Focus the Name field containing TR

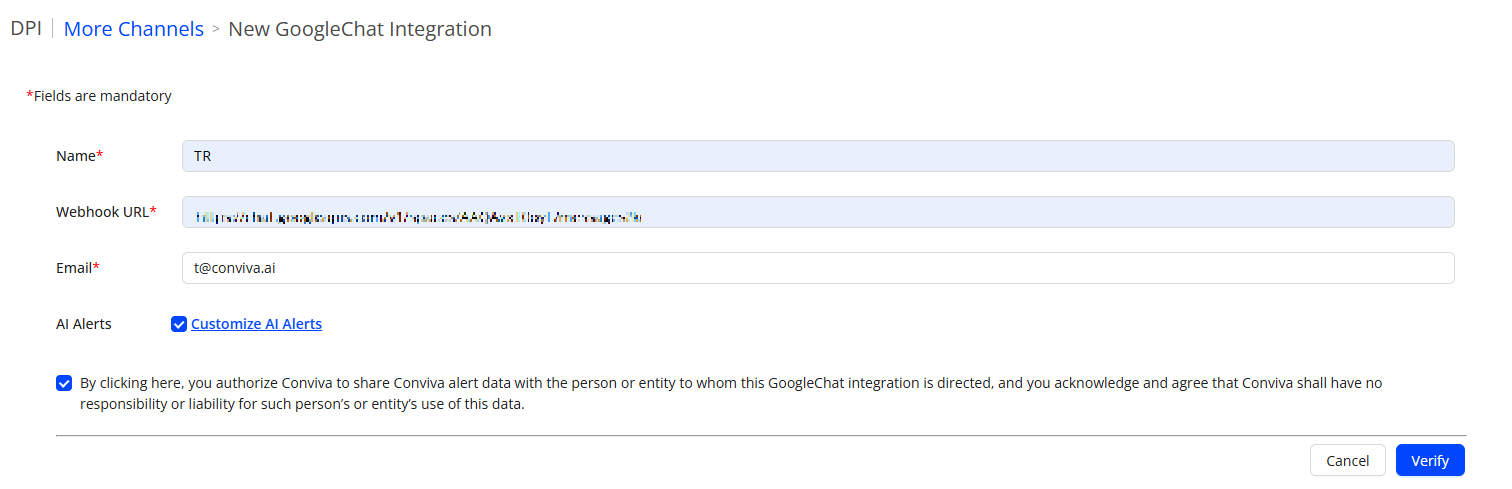tap(817, 156)
